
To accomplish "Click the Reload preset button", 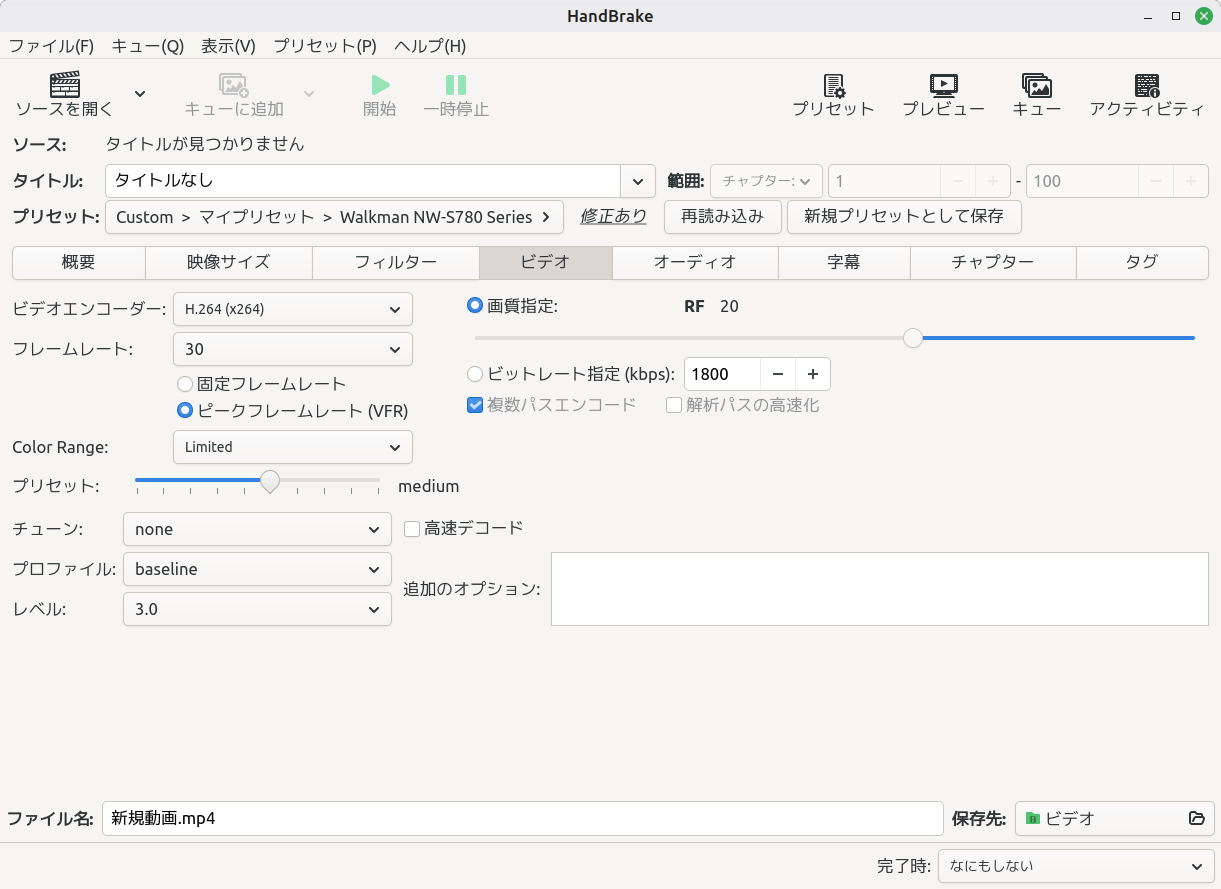I will coord(722,216).
